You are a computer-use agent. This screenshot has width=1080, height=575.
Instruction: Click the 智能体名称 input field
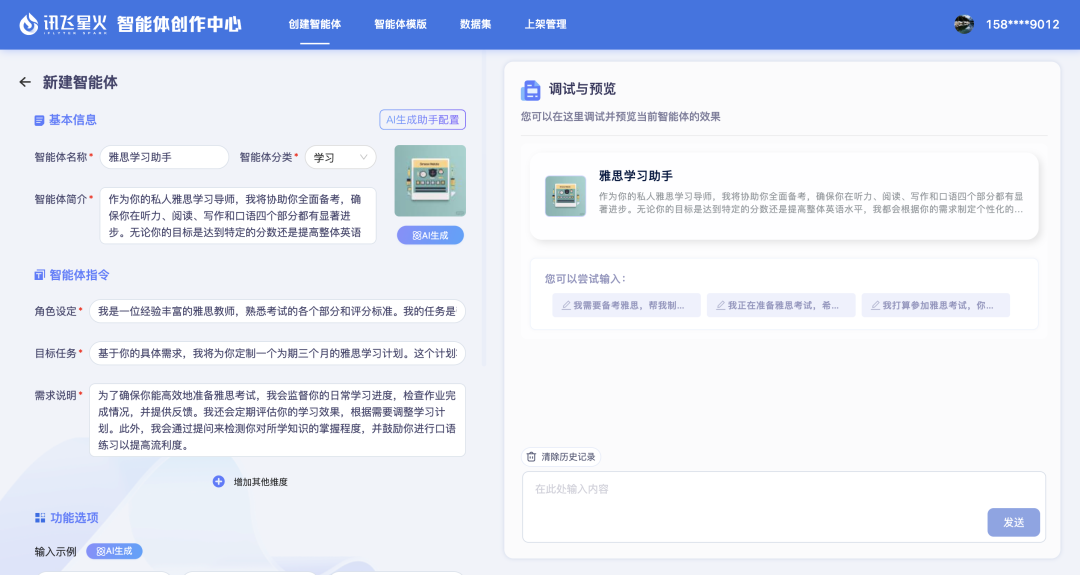coord(164,157)
